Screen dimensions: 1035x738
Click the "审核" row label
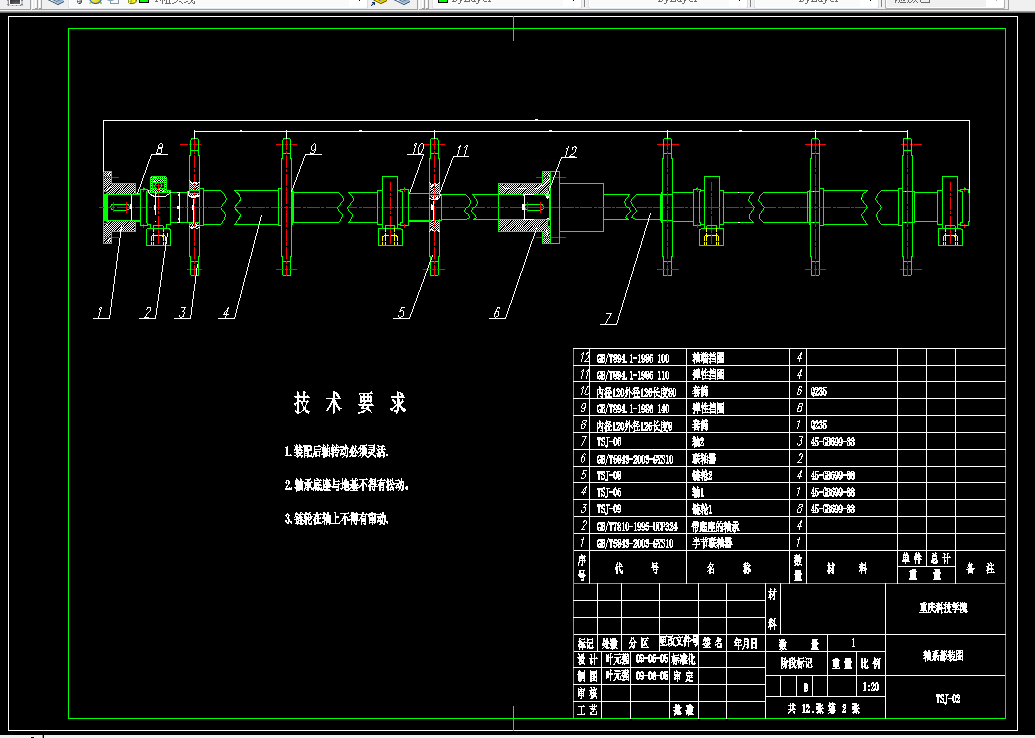click(x=587, y=693)
